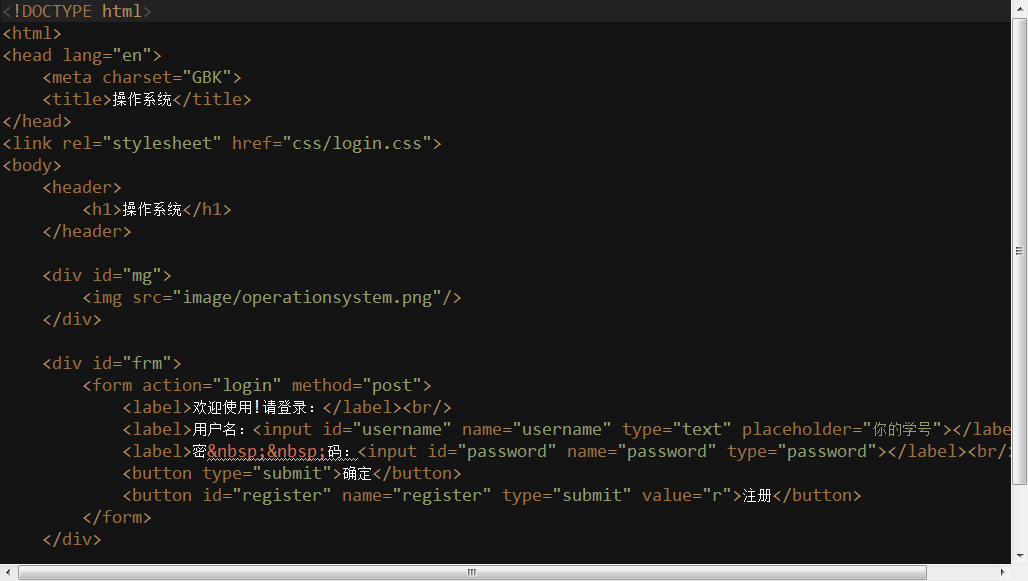Click the vertical scrollbar down arrow
Screen dimensions: 1028x581
[1019, 555]
